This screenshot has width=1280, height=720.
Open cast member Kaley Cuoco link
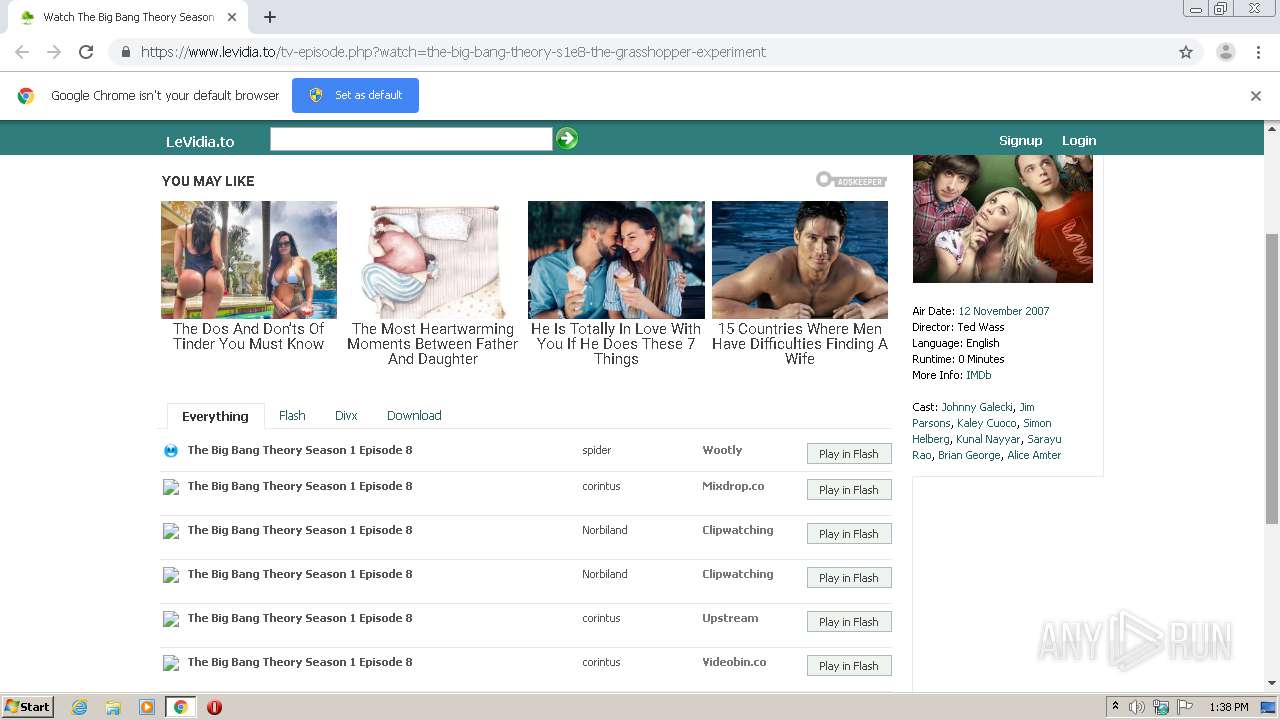986,423
